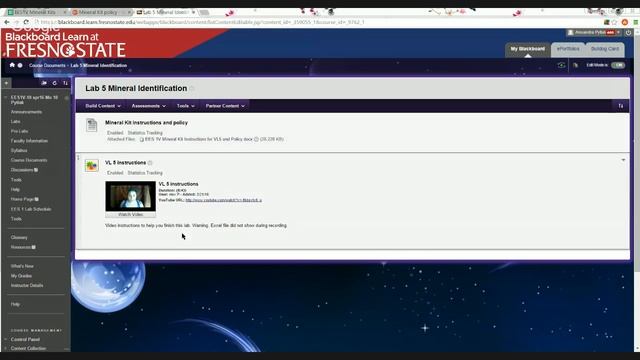
Task: Open the attached Mineral Kit docx file
Action: 199,139
